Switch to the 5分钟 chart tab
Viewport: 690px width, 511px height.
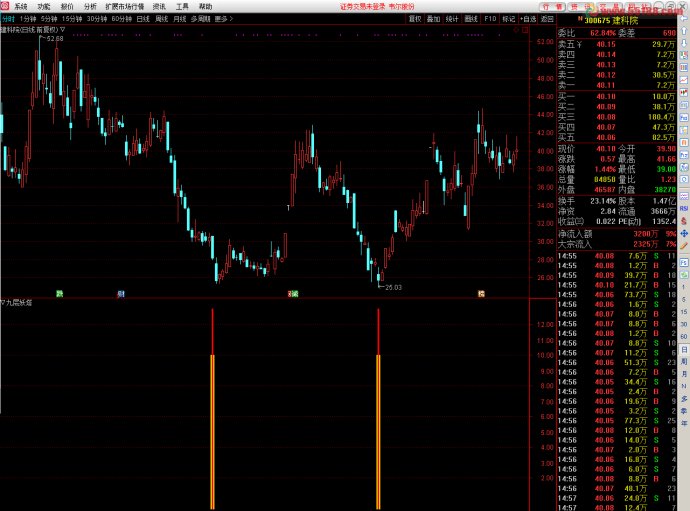point(49,19)
